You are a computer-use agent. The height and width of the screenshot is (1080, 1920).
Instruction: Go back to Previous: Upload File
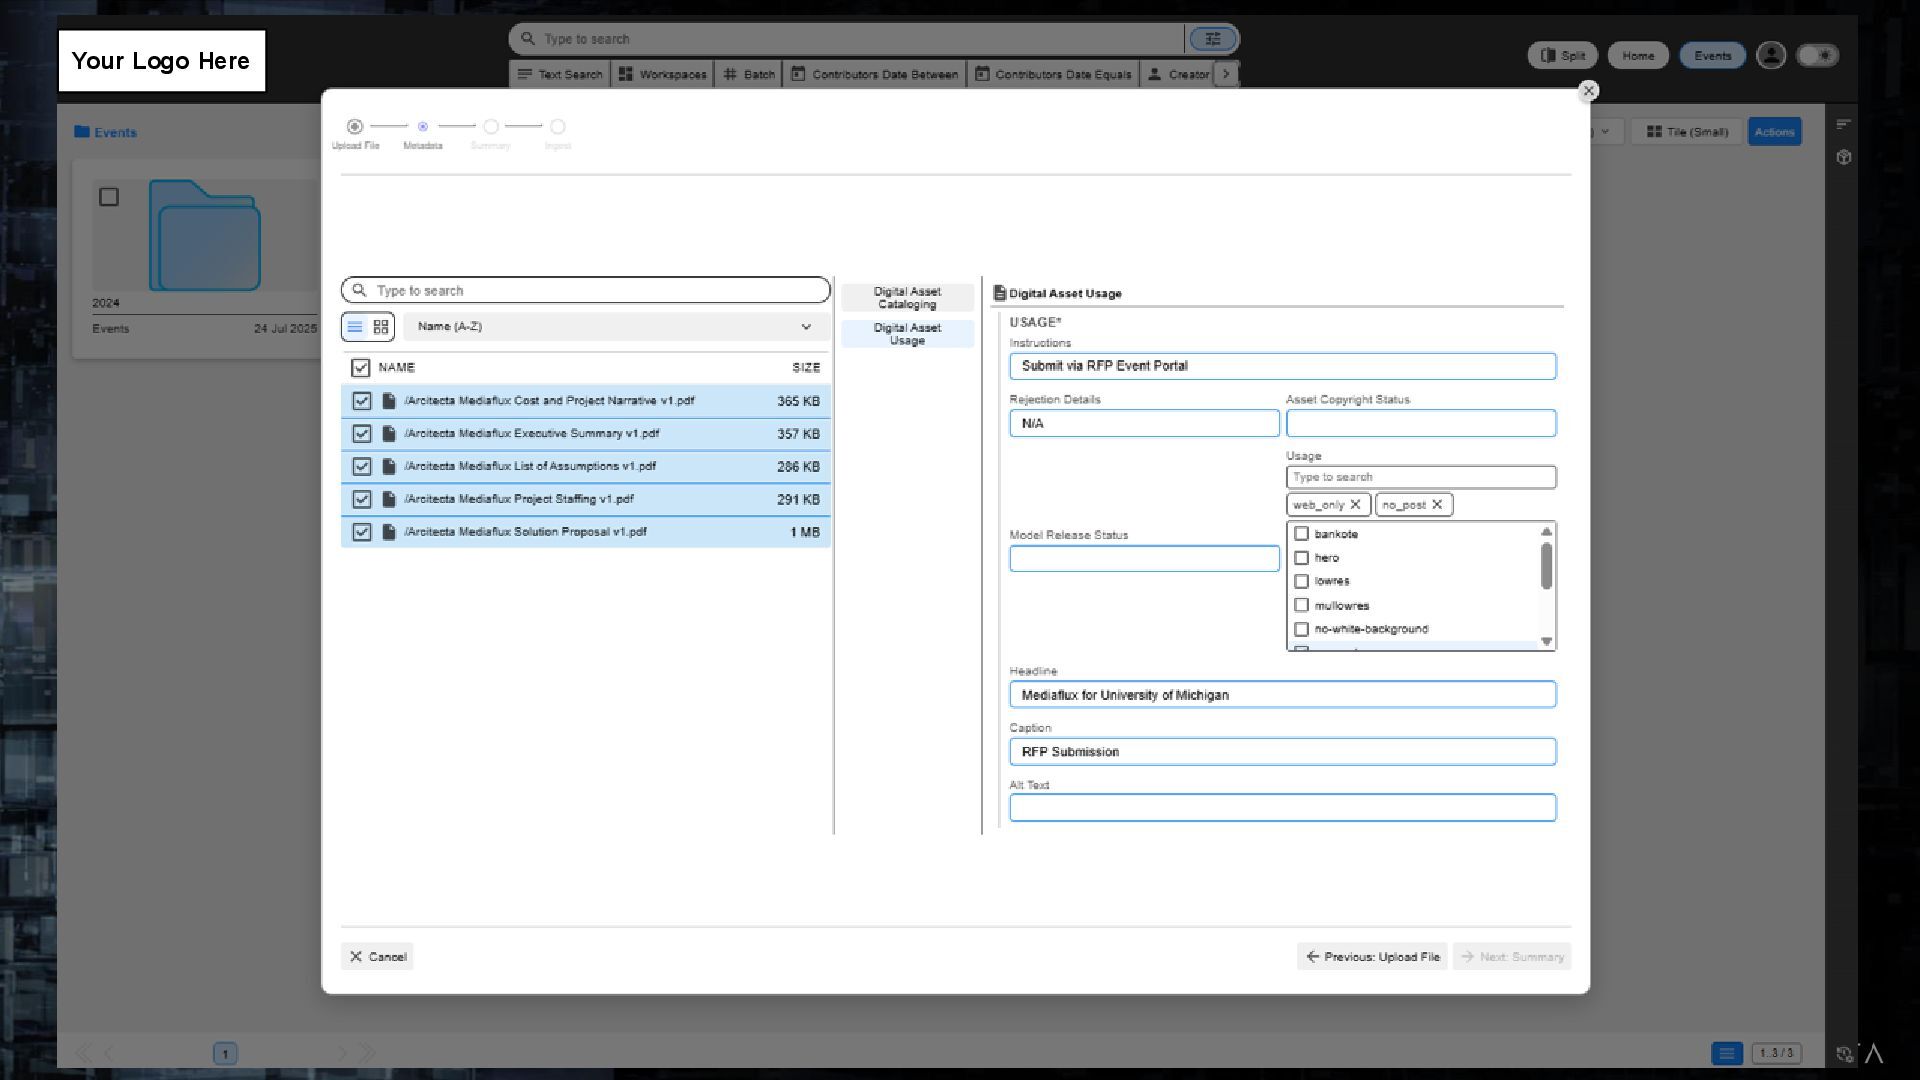(1372, 957)
